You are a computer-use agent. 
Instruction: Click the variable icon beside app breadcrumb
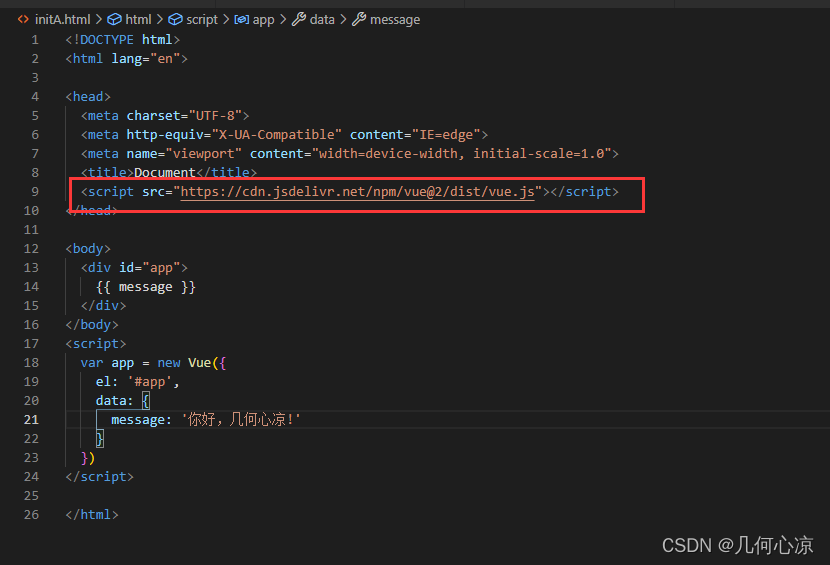tap(241, 20)
